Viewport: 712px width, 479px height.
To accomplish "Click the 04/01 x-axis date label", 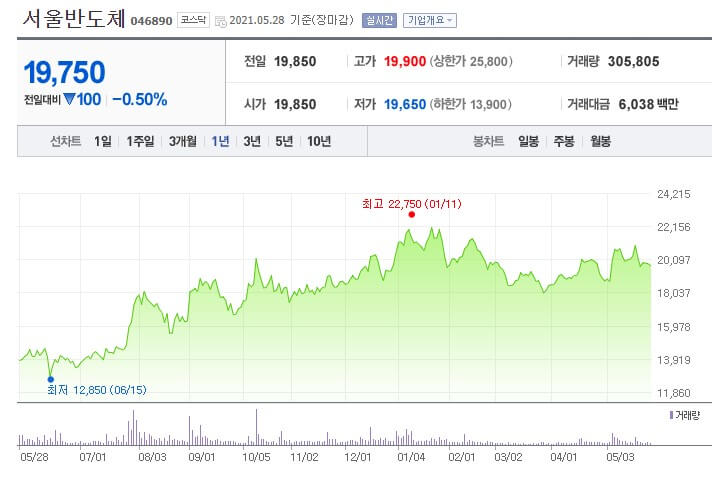I will (564, 457).
